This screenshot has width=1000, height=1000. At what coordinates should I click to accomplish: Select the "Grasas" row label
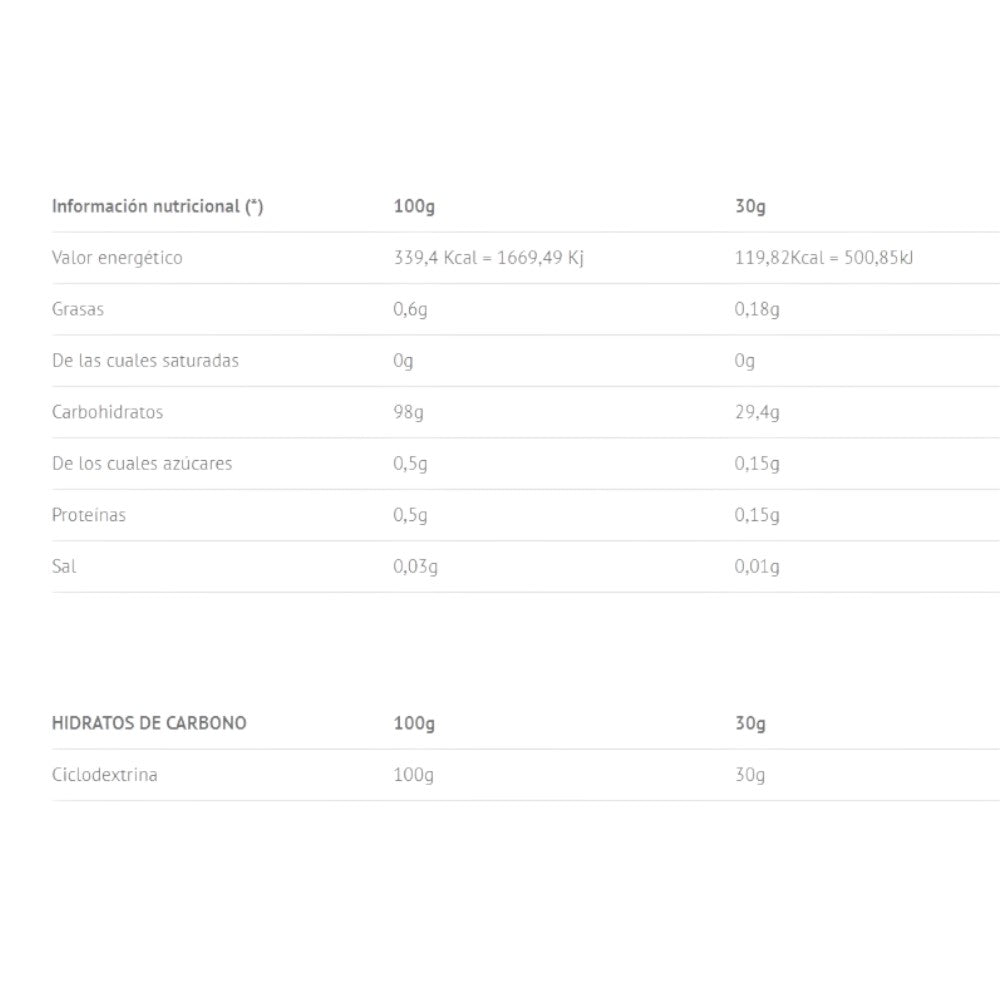(78, 309)
